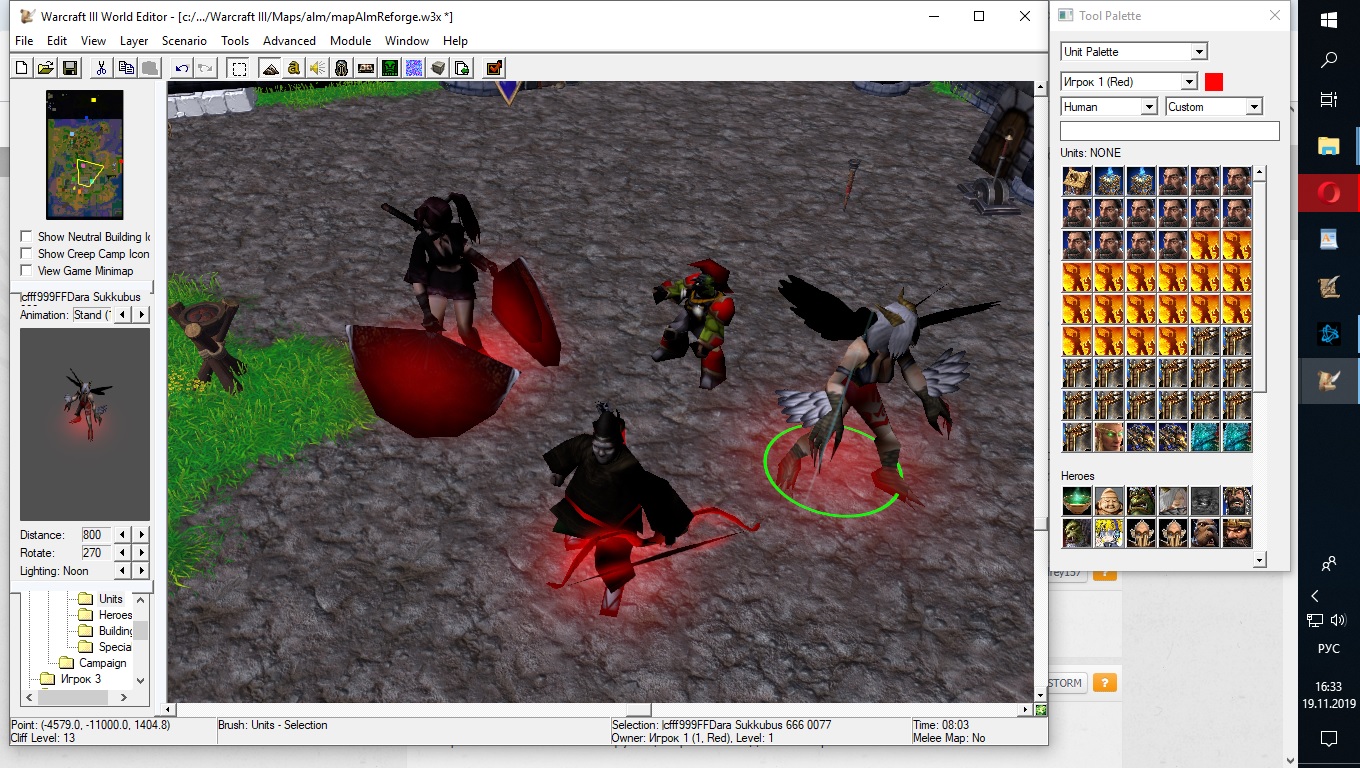Open the Opera browser from the taskbar
This screenshot has width=1360, height=768.
point(1329,193)
